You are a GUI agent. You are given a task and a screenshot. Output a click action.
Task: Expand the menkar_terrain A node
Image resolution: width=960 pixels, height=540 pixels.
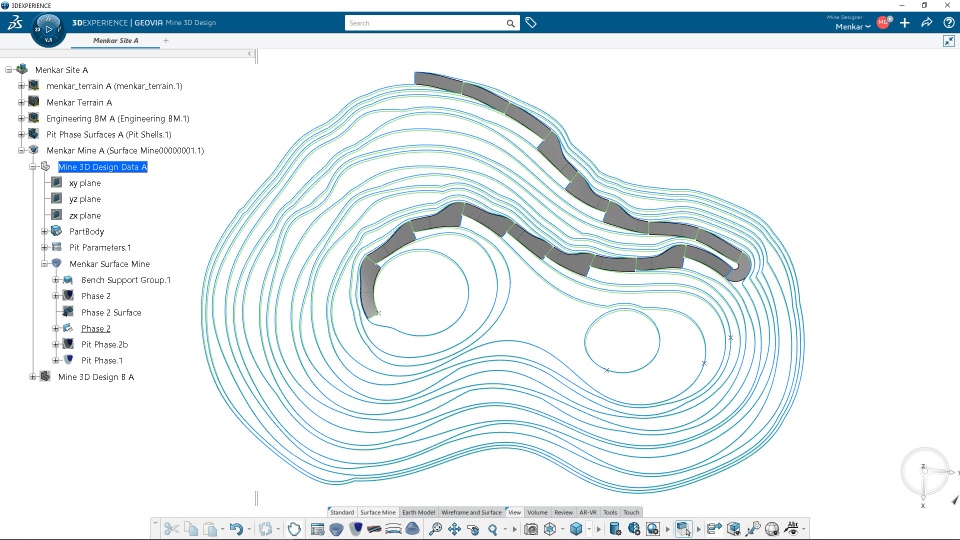[x=21, y=86]
